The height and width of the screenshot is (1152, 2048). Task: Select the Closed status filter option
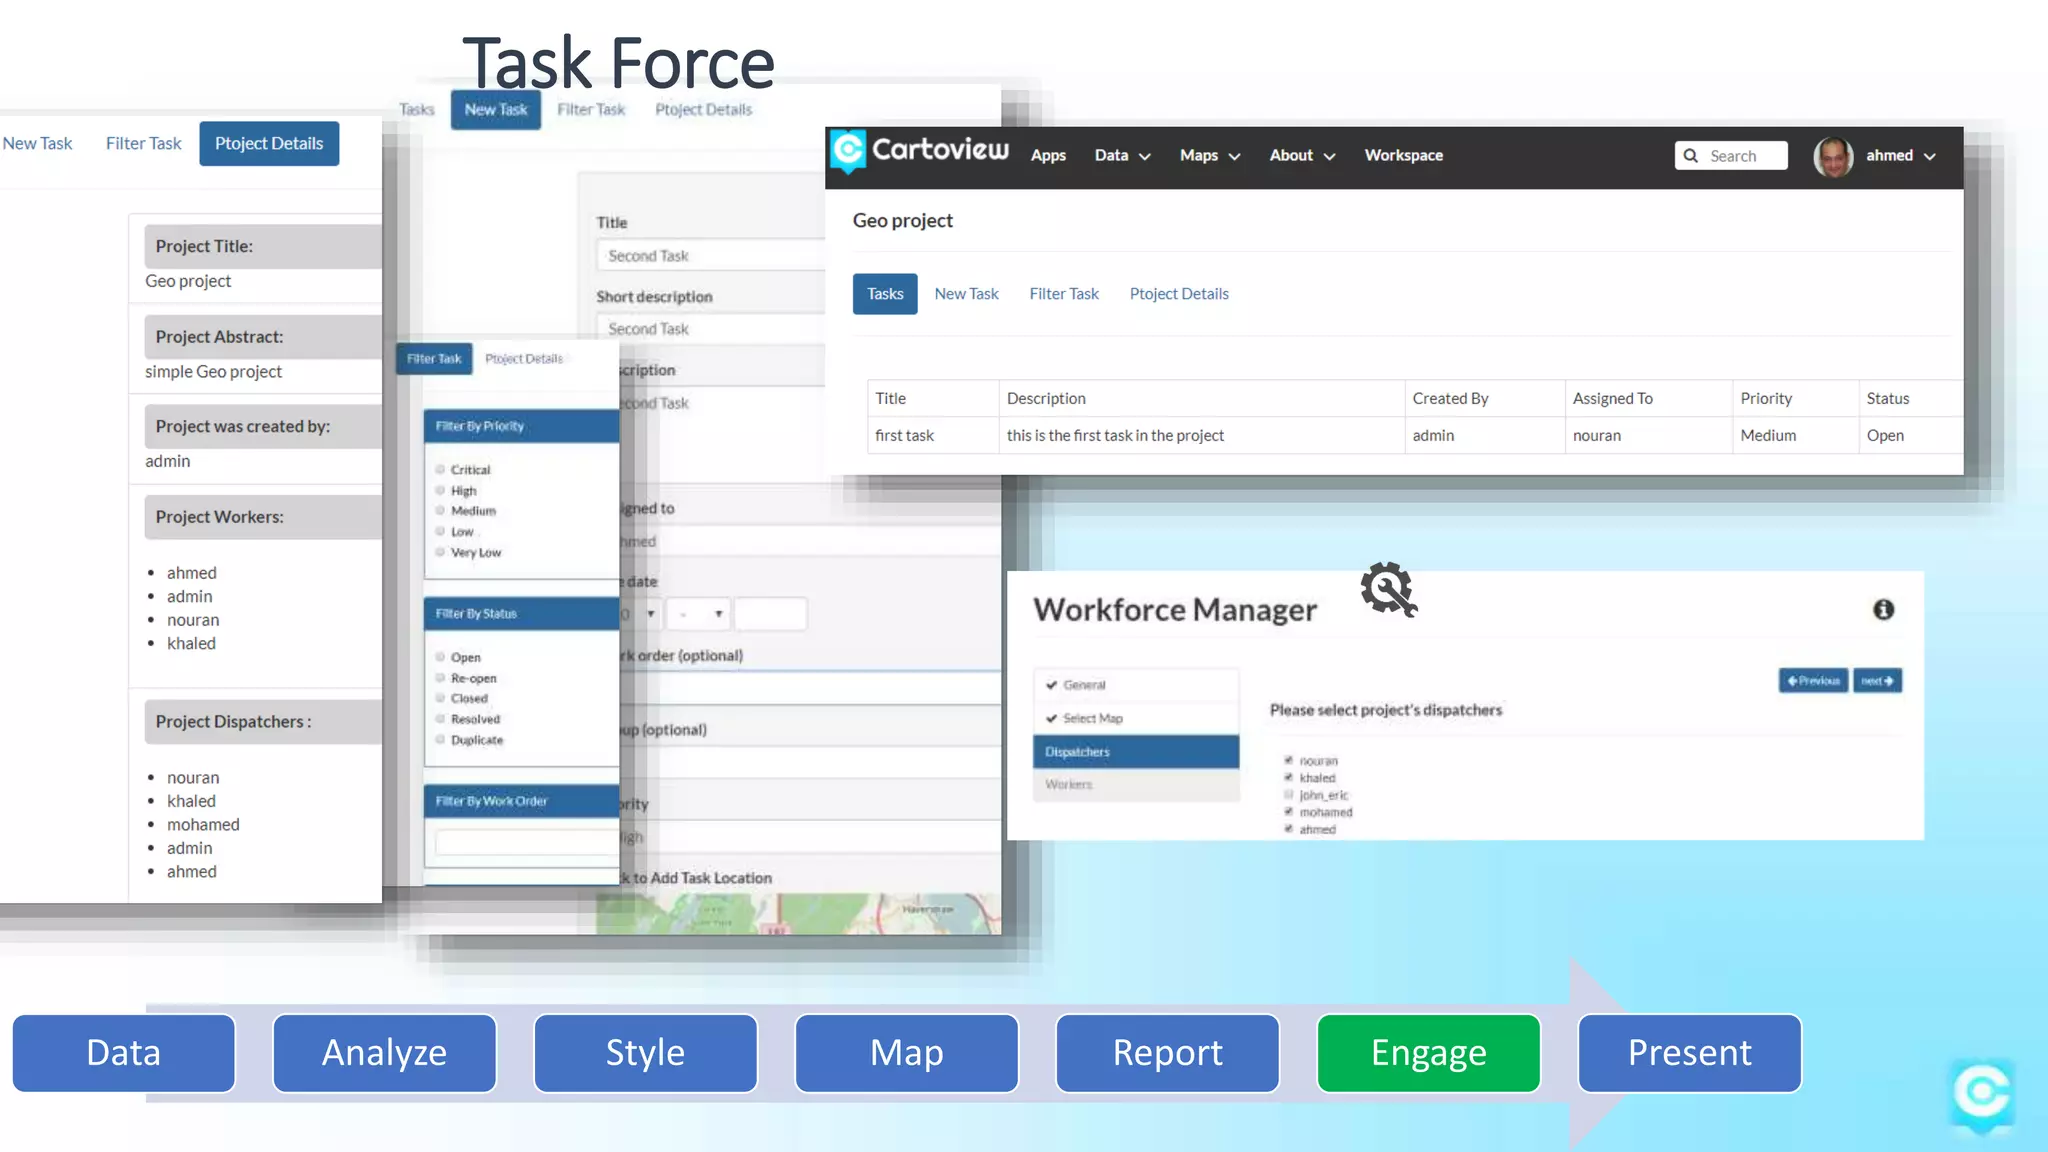[x=440, y=698]
